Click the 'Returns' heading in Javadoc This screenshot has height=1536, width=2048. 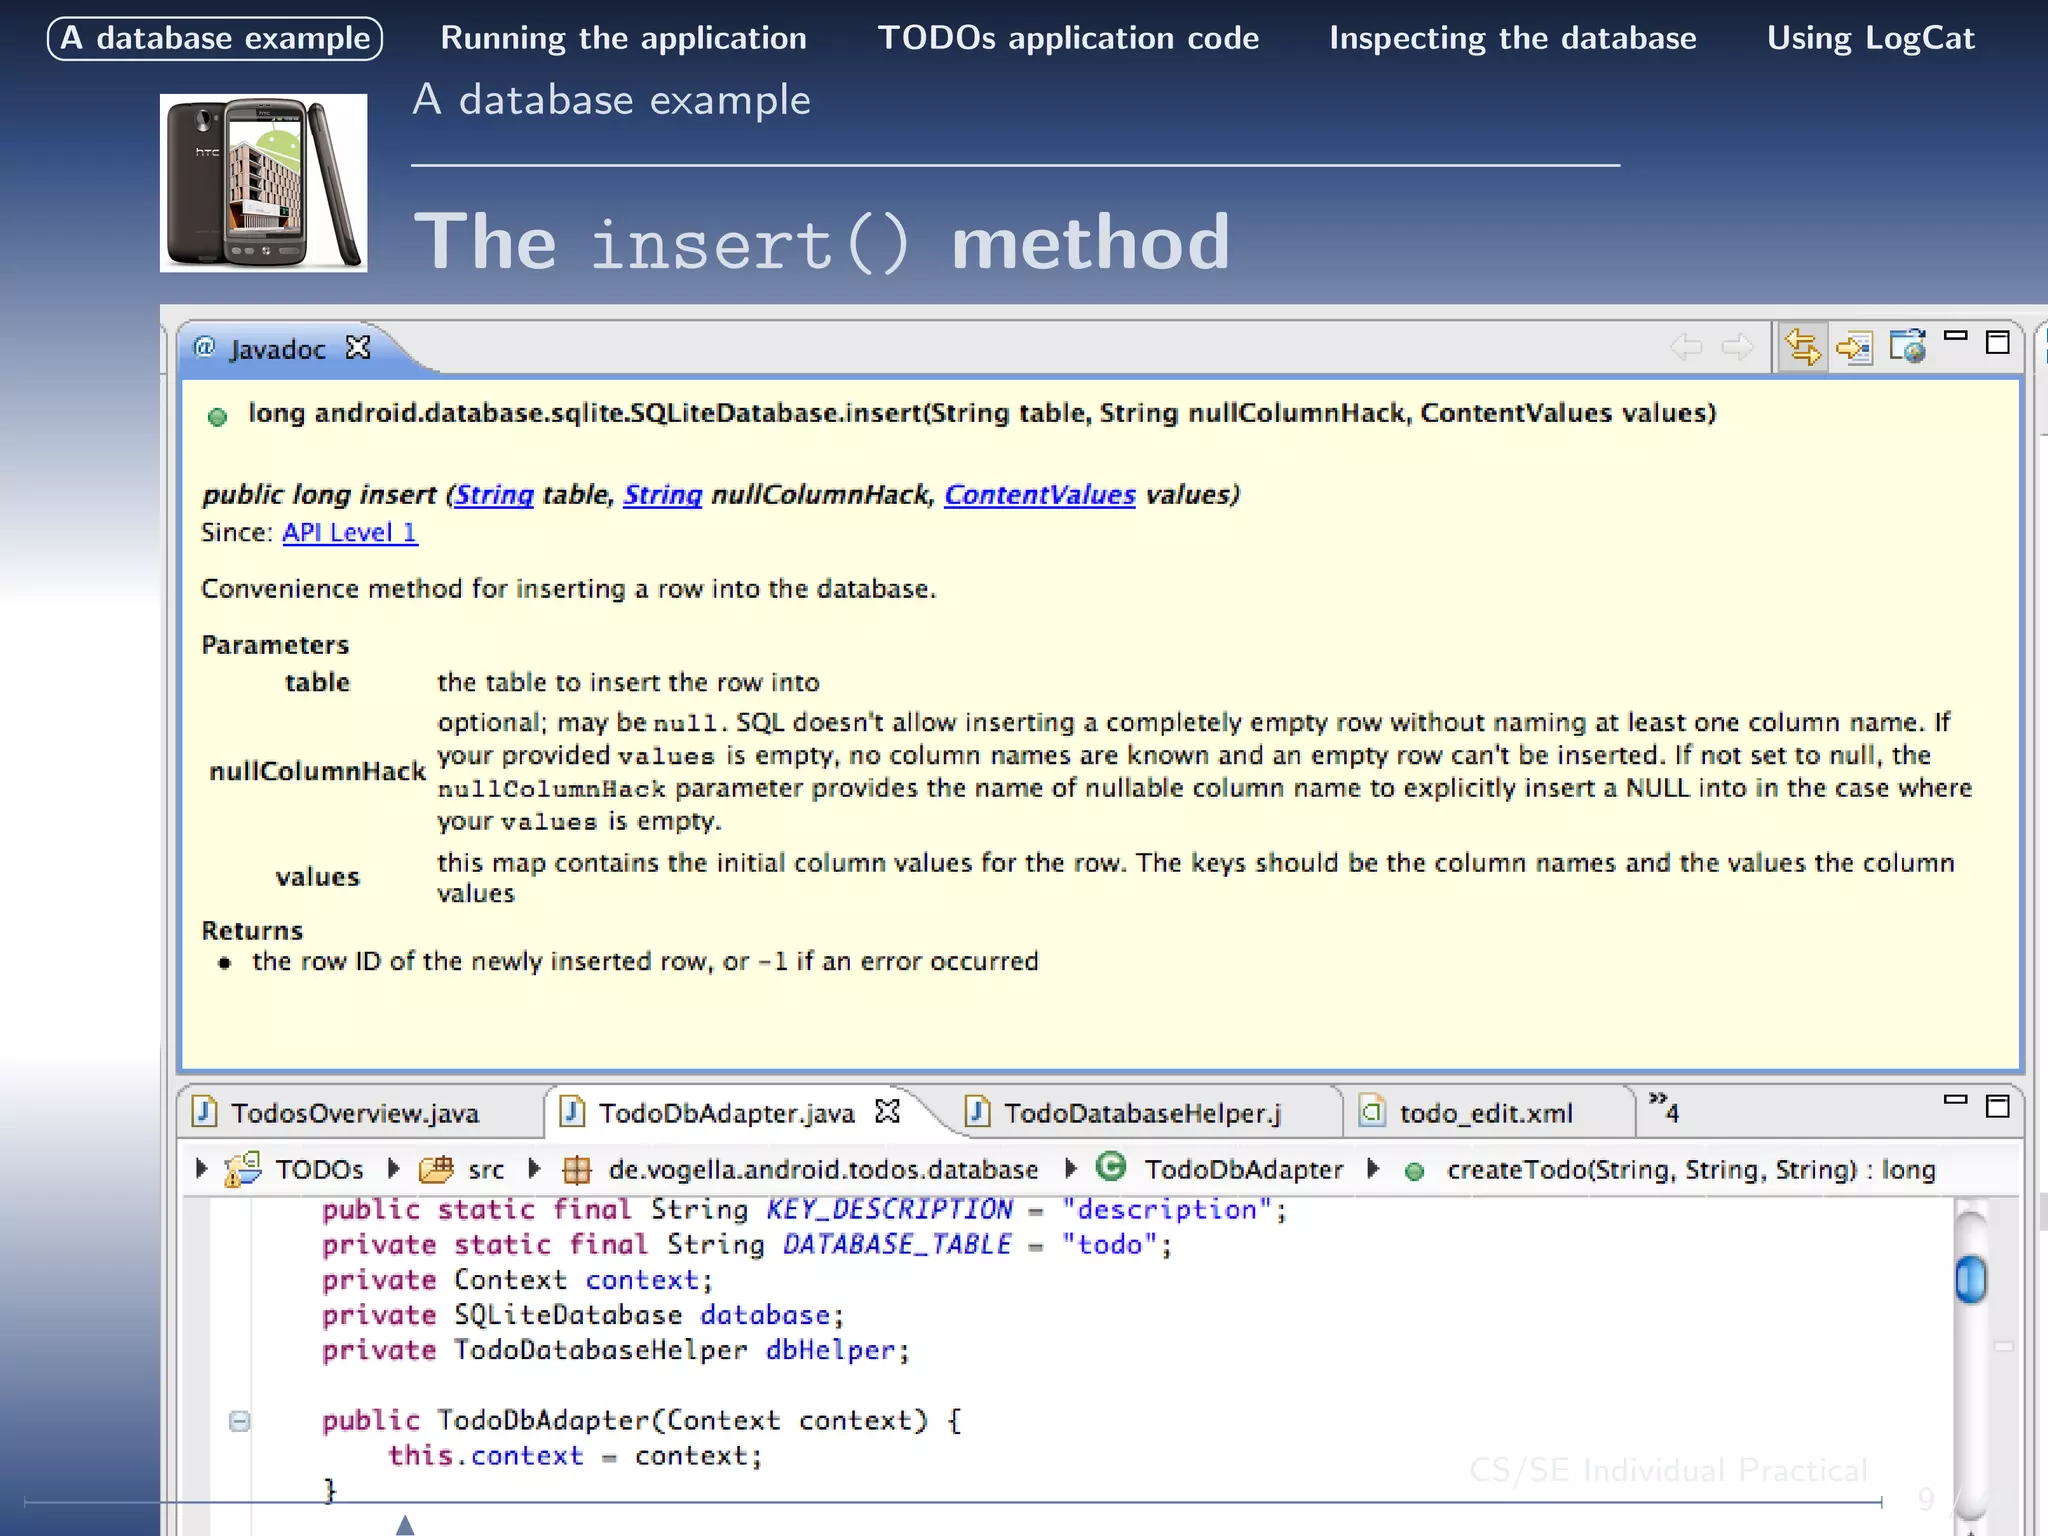[252, 931]
